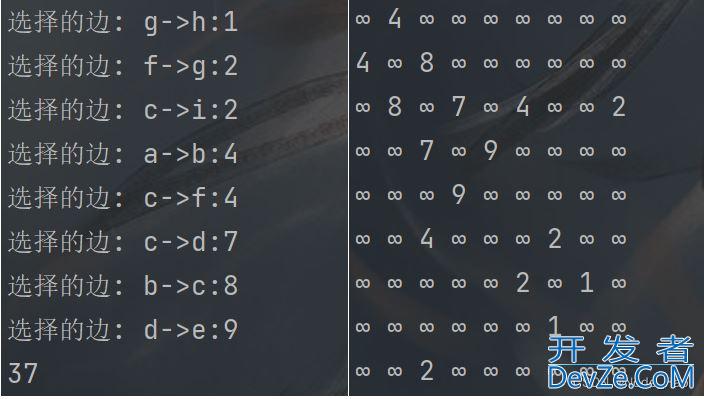Select the 2 in the last matrix row
Screen dimensions: 704x399
click(427, 371)
